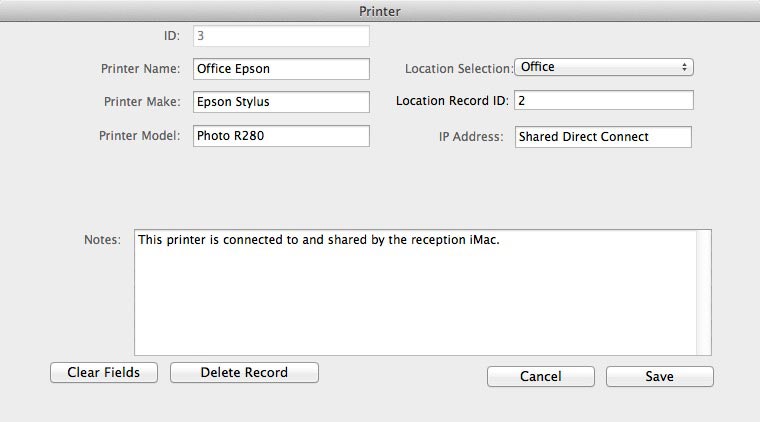
Task: Click the Delete Record button
Action: (244, 373)
